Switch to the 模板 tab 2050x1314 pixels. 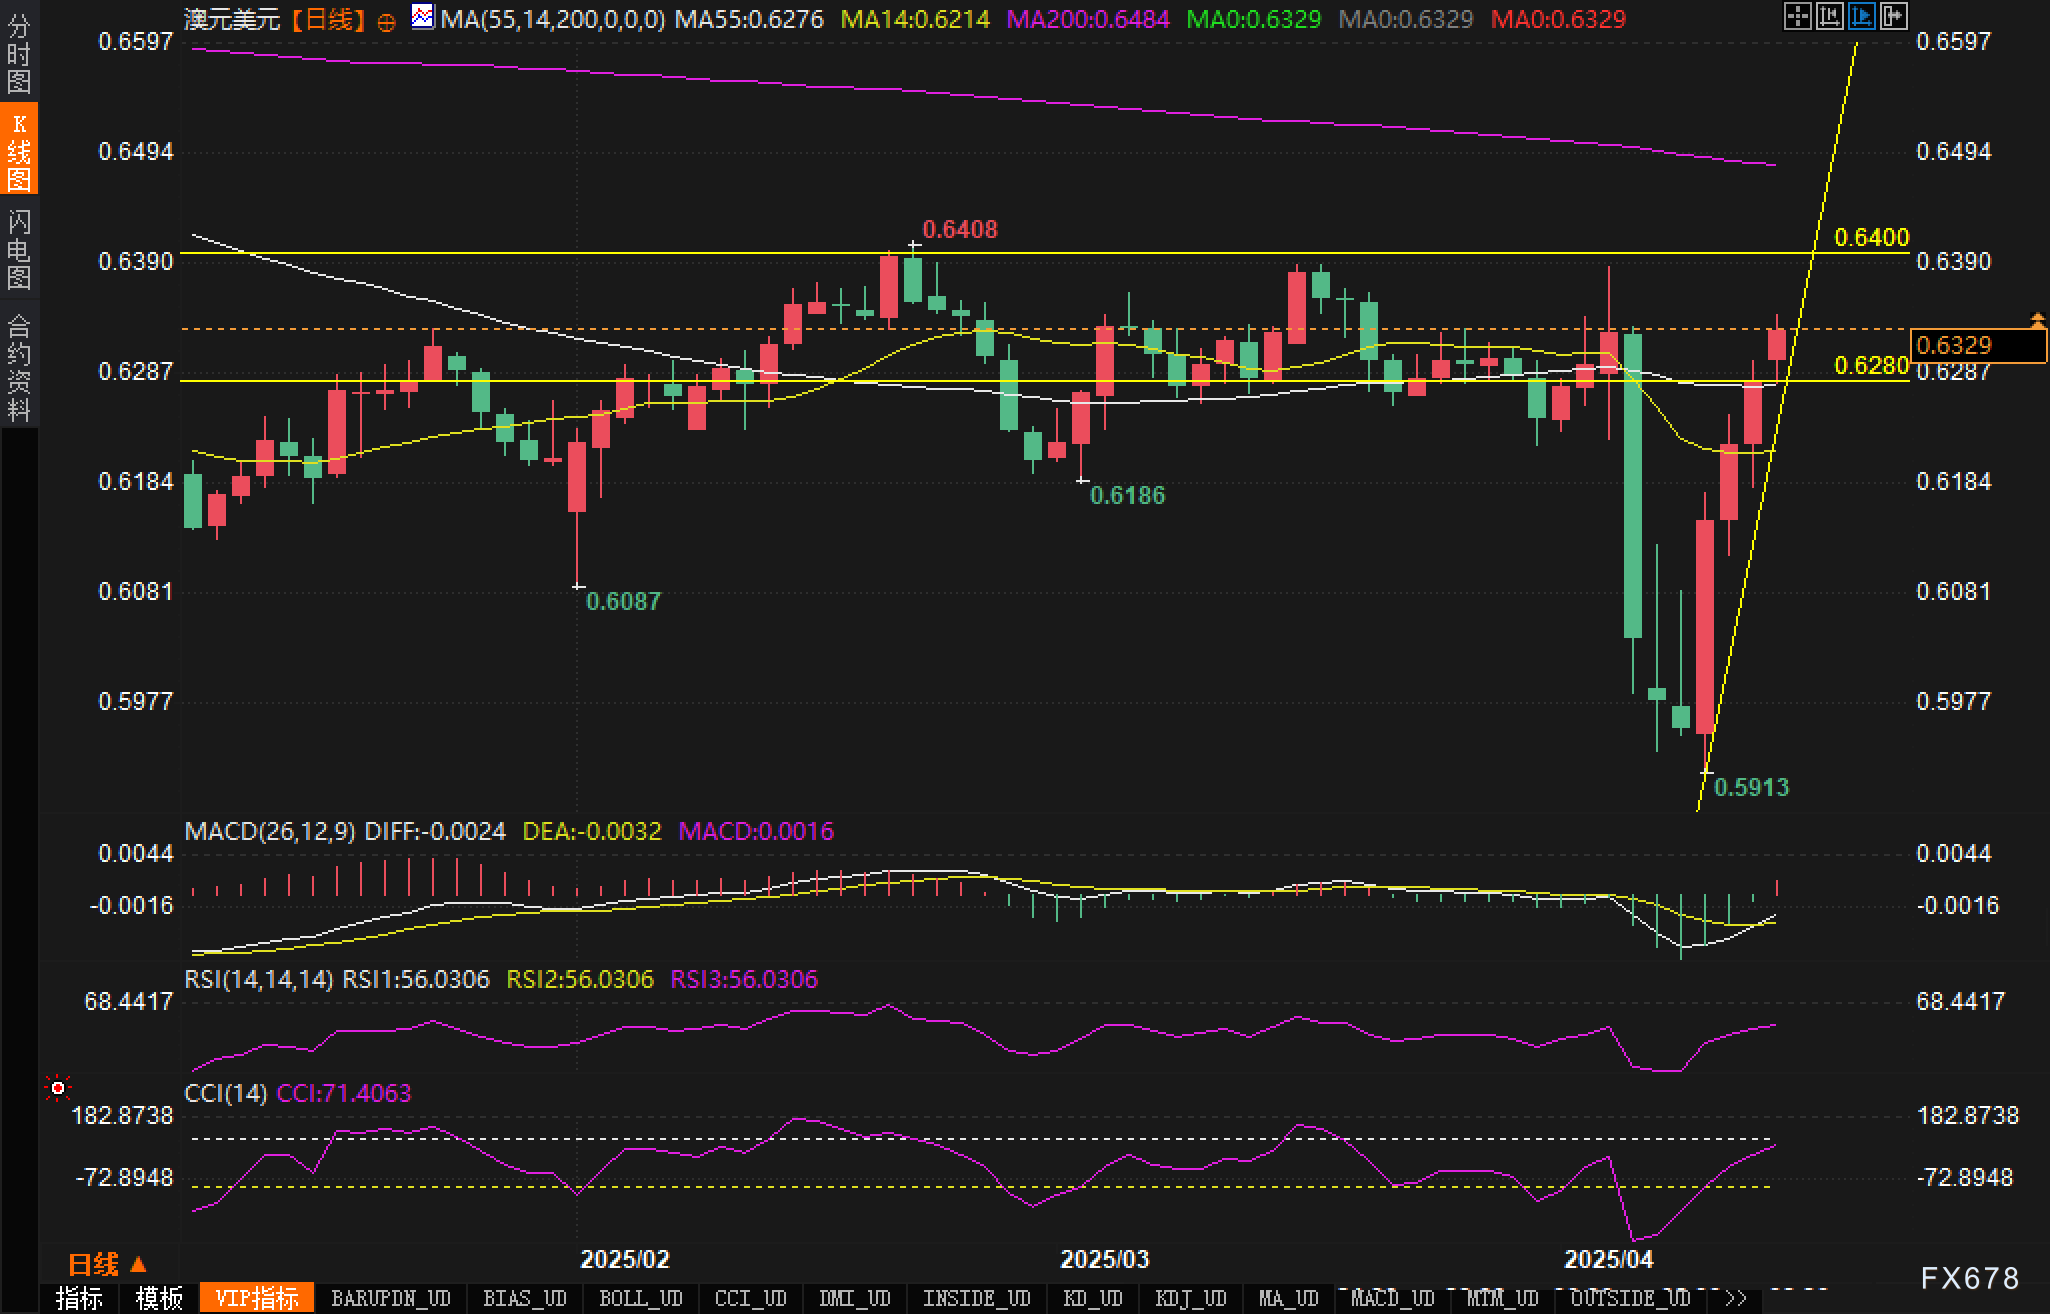(159, 1298)
